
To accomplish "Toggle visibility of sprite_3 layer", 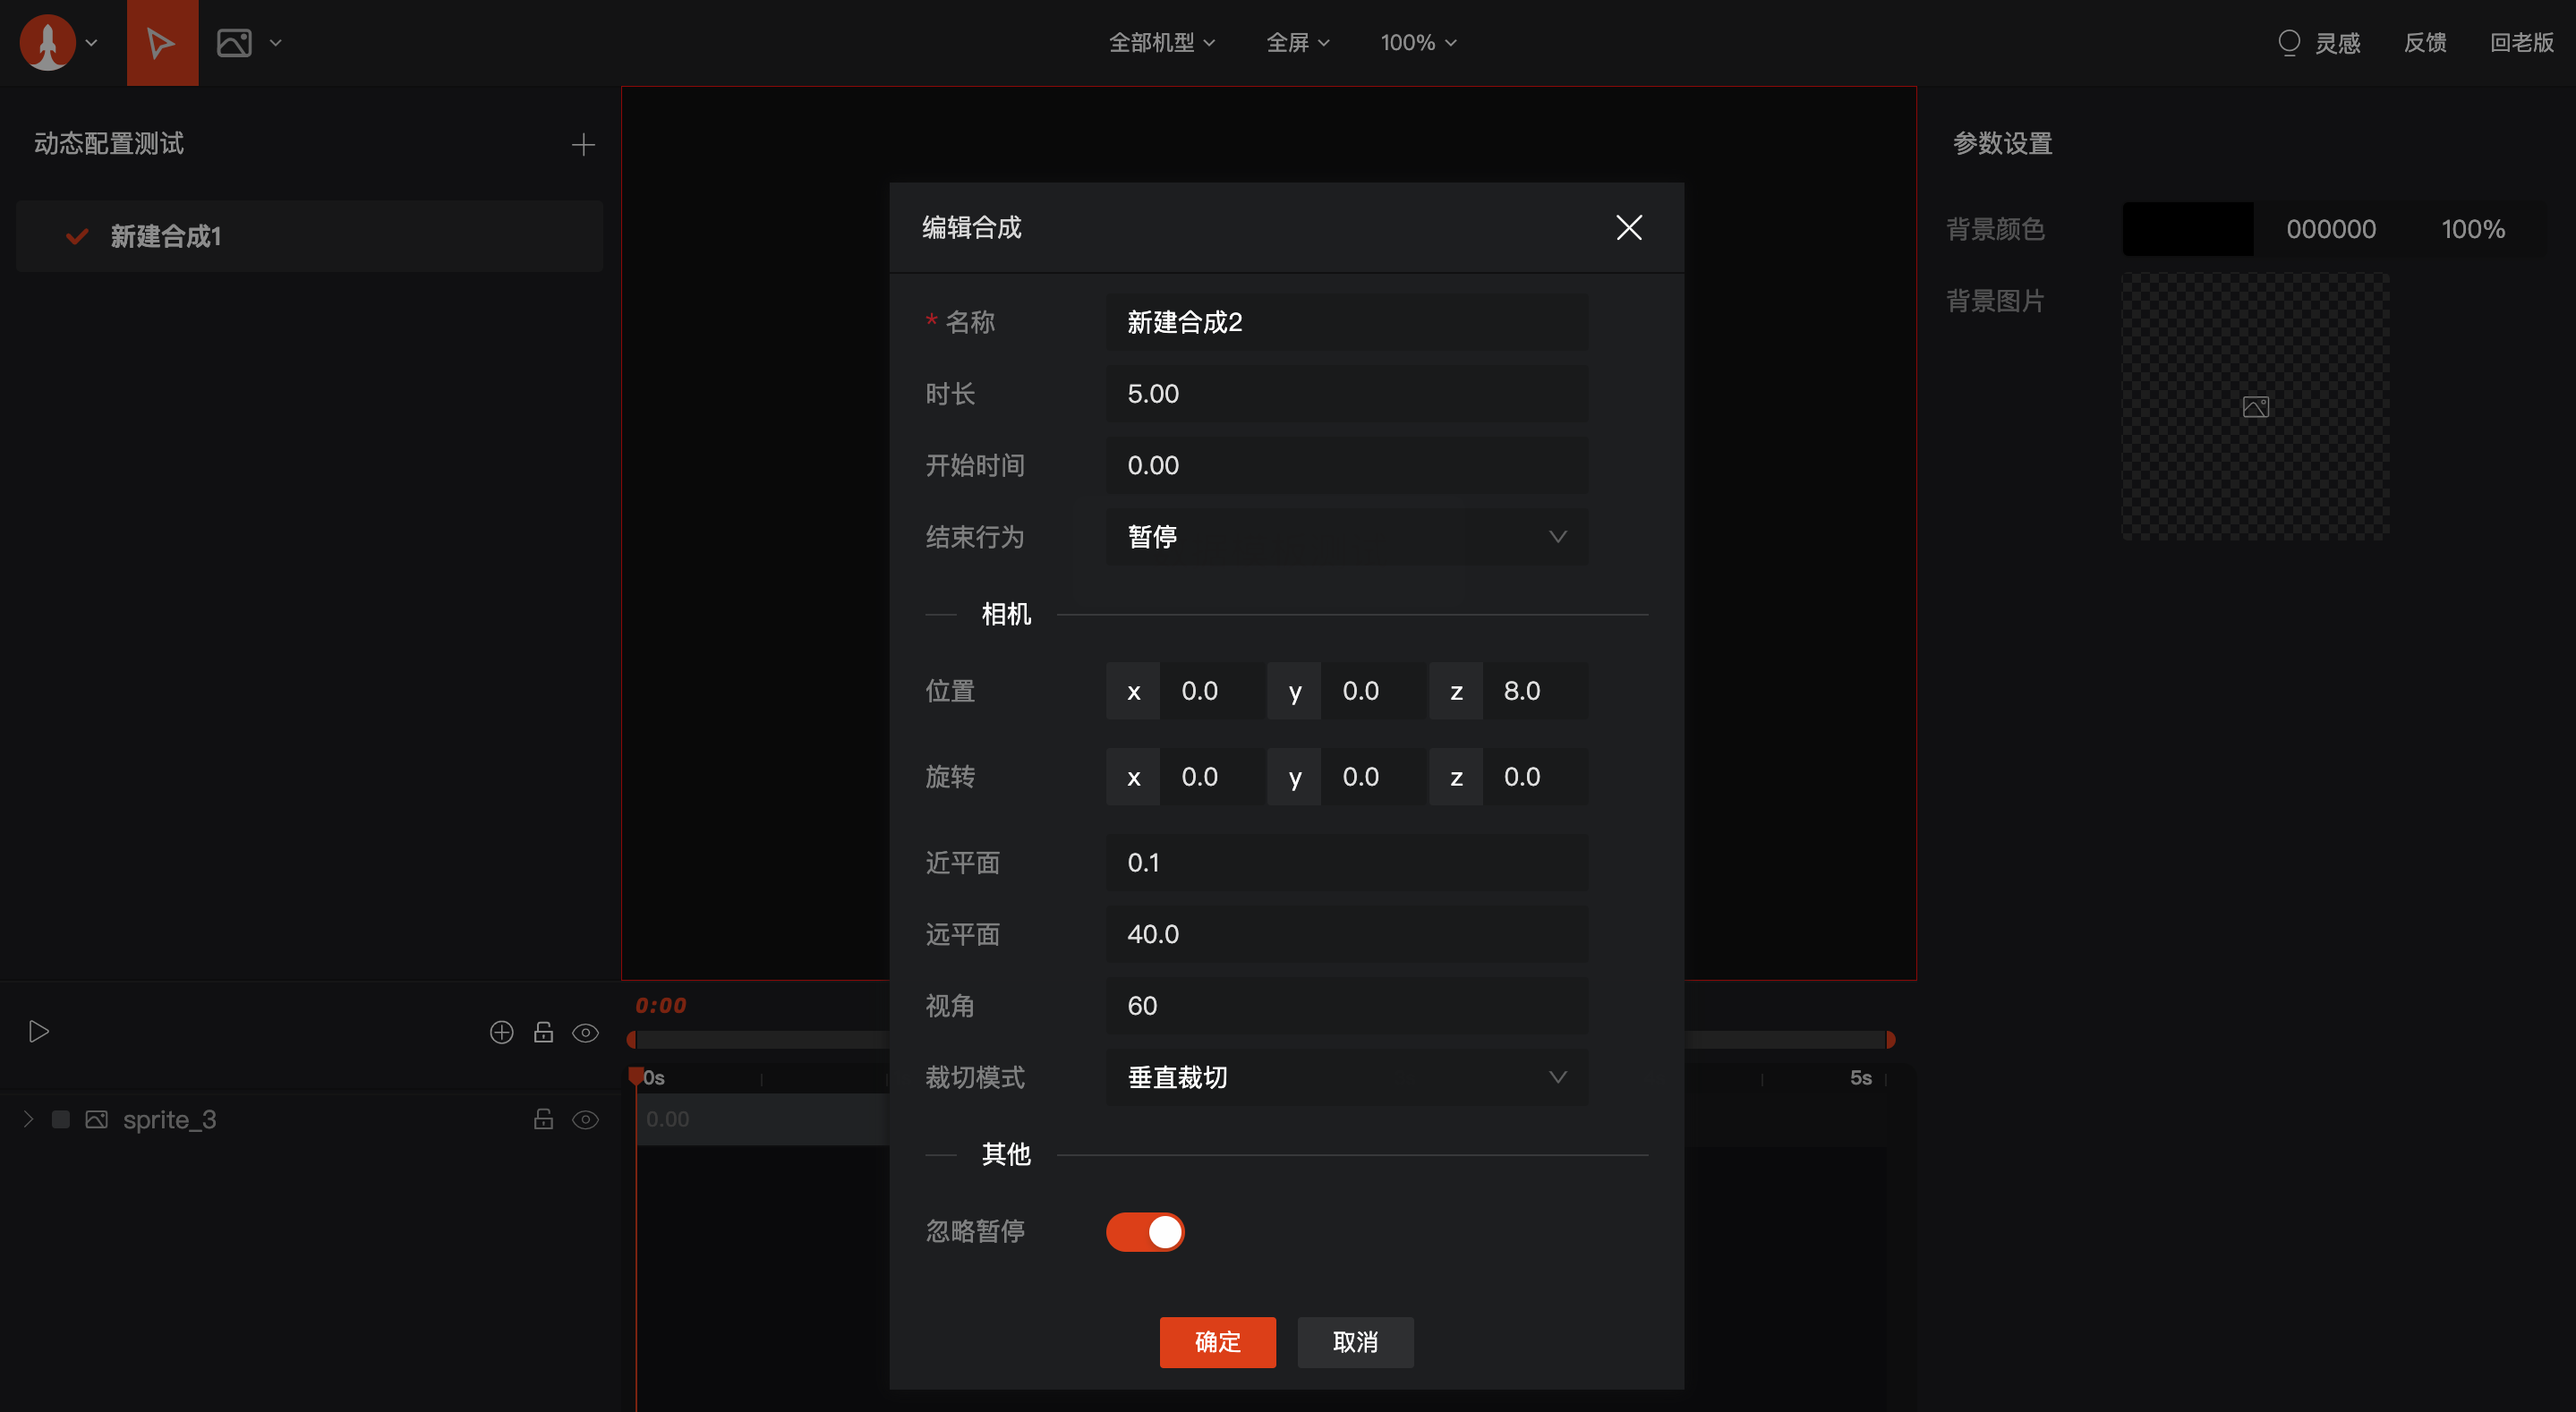I will point(585,1119).
